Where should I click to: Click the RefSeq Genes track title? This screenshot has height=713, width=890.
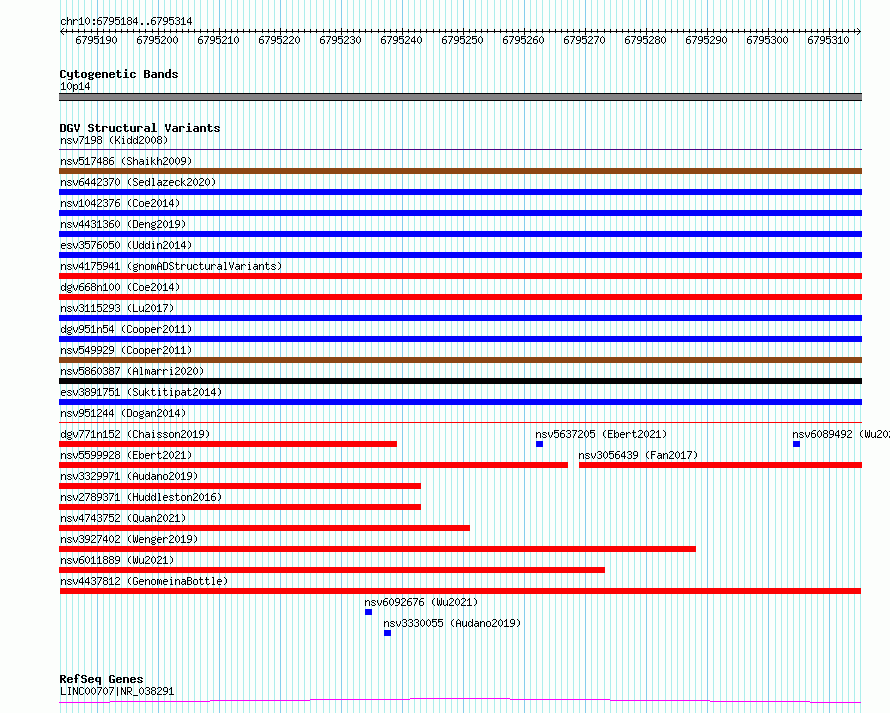pos(101,679)
